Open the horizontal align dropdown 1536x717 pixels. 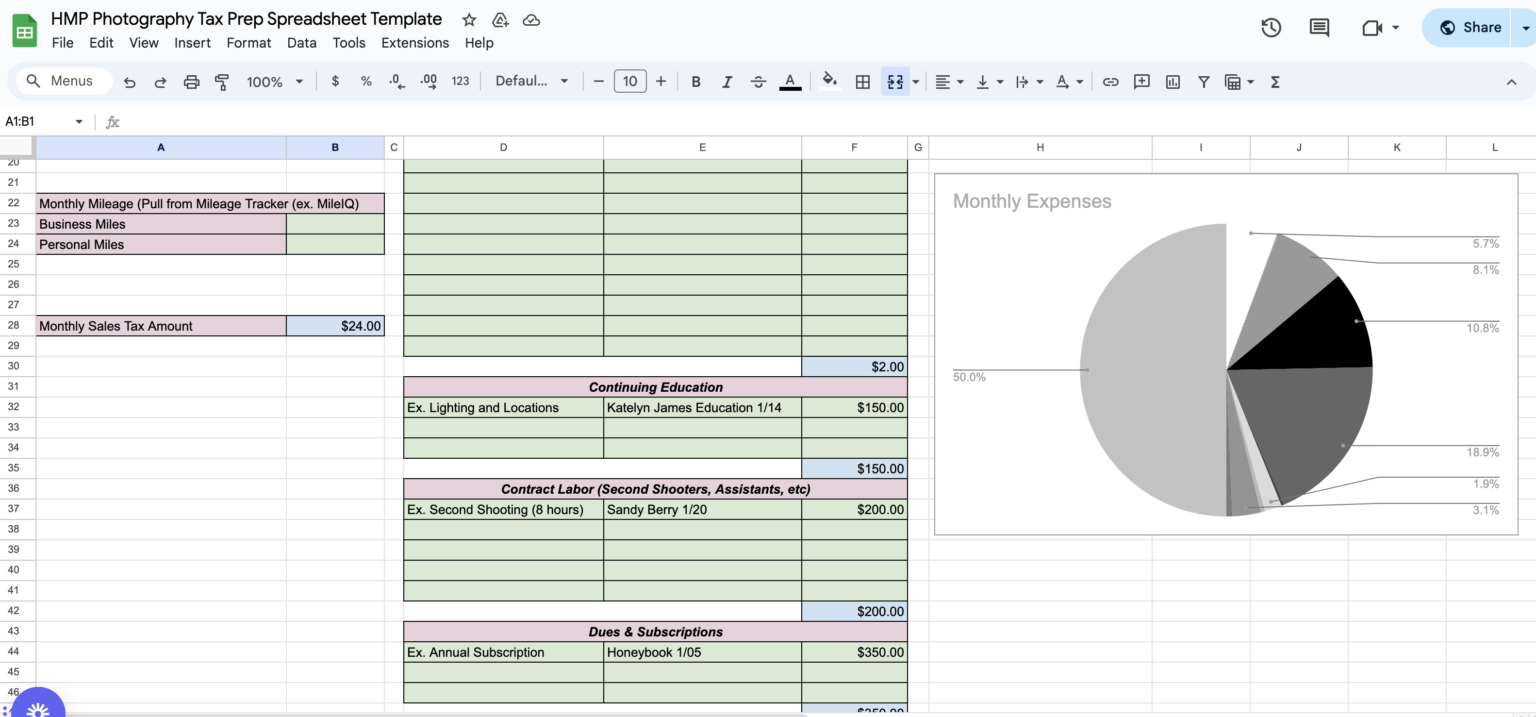click(947, 81)
